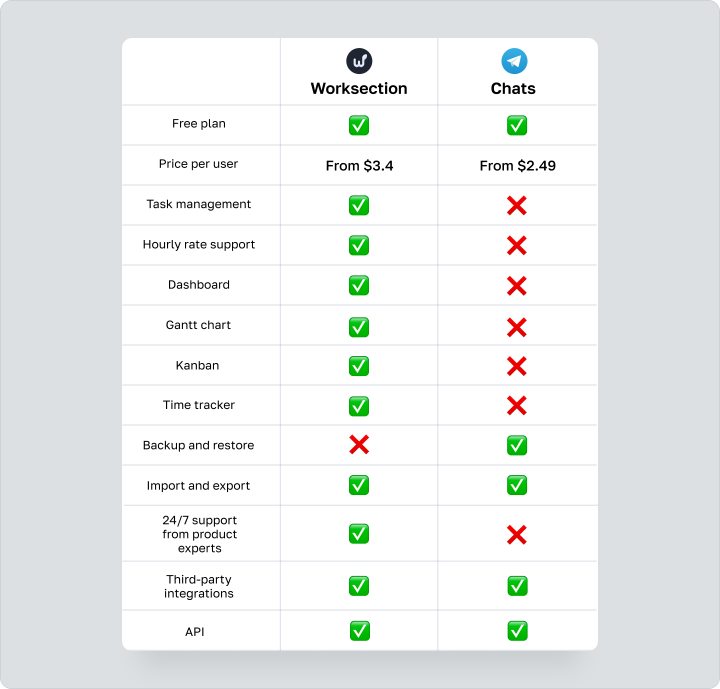Image resolution: width=720 pixels, height=689 pixels.
Task: Click Worksection's Kanban green checkmark
Action: pos(359,366)
